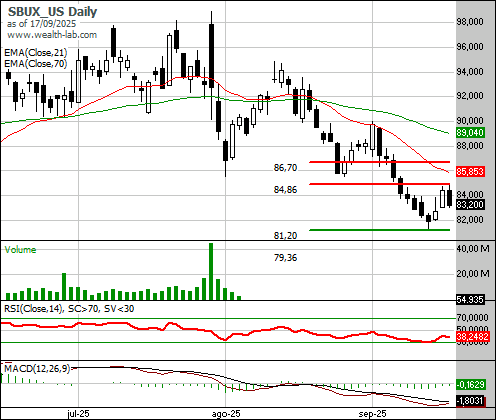Click the upper red 86,70 resistance line

tap(380, 162)
